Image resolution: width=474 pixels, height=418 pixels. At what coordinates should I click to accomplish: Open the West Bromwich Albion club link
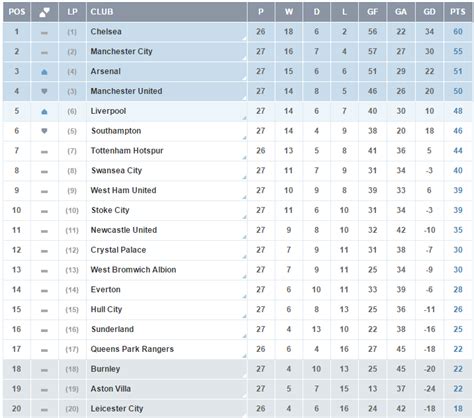pyautogui.click(x=133, y=270)
